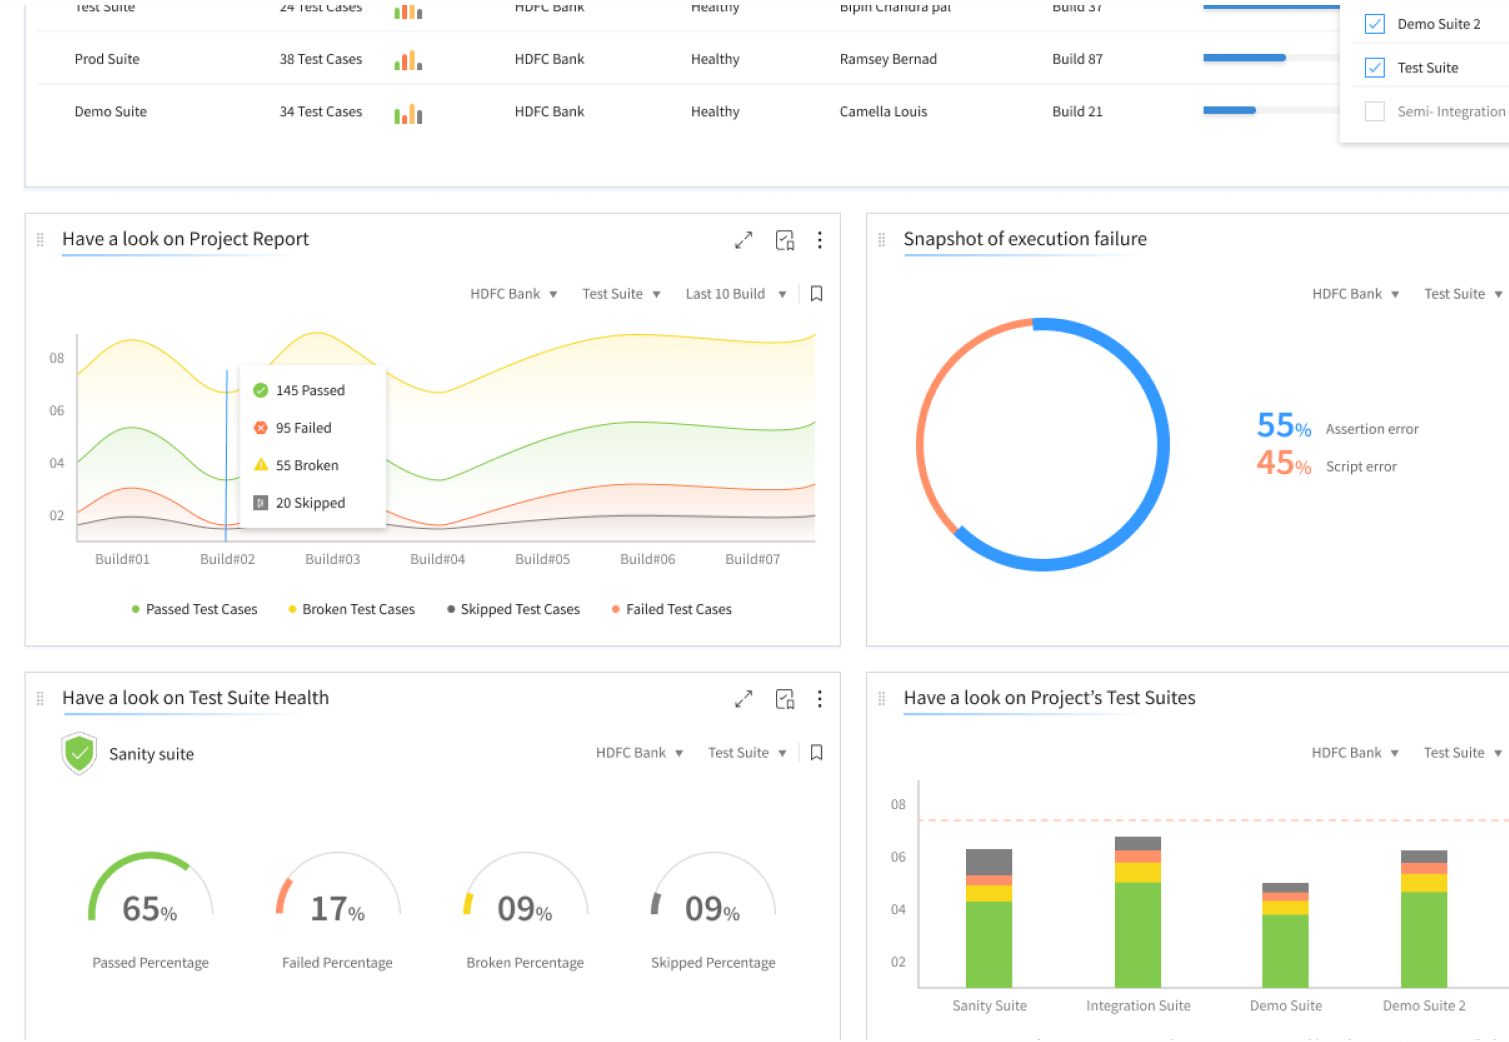Toggle Broken Test Cases legend entry

pyautogui.click(x=351, y=610)
